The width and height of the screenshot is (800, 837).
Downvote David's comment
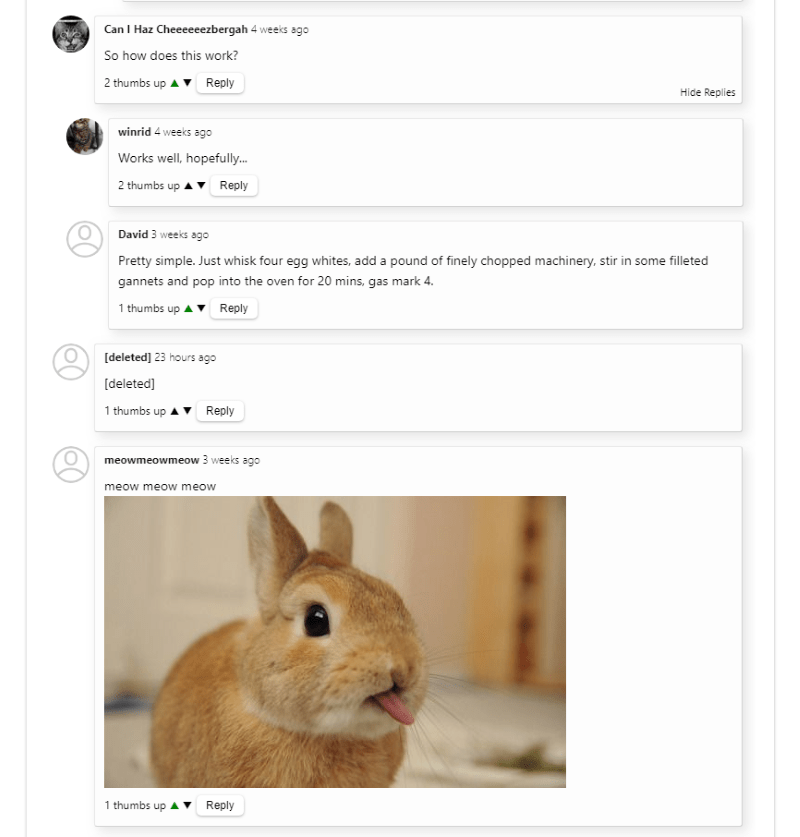(201, 308)
